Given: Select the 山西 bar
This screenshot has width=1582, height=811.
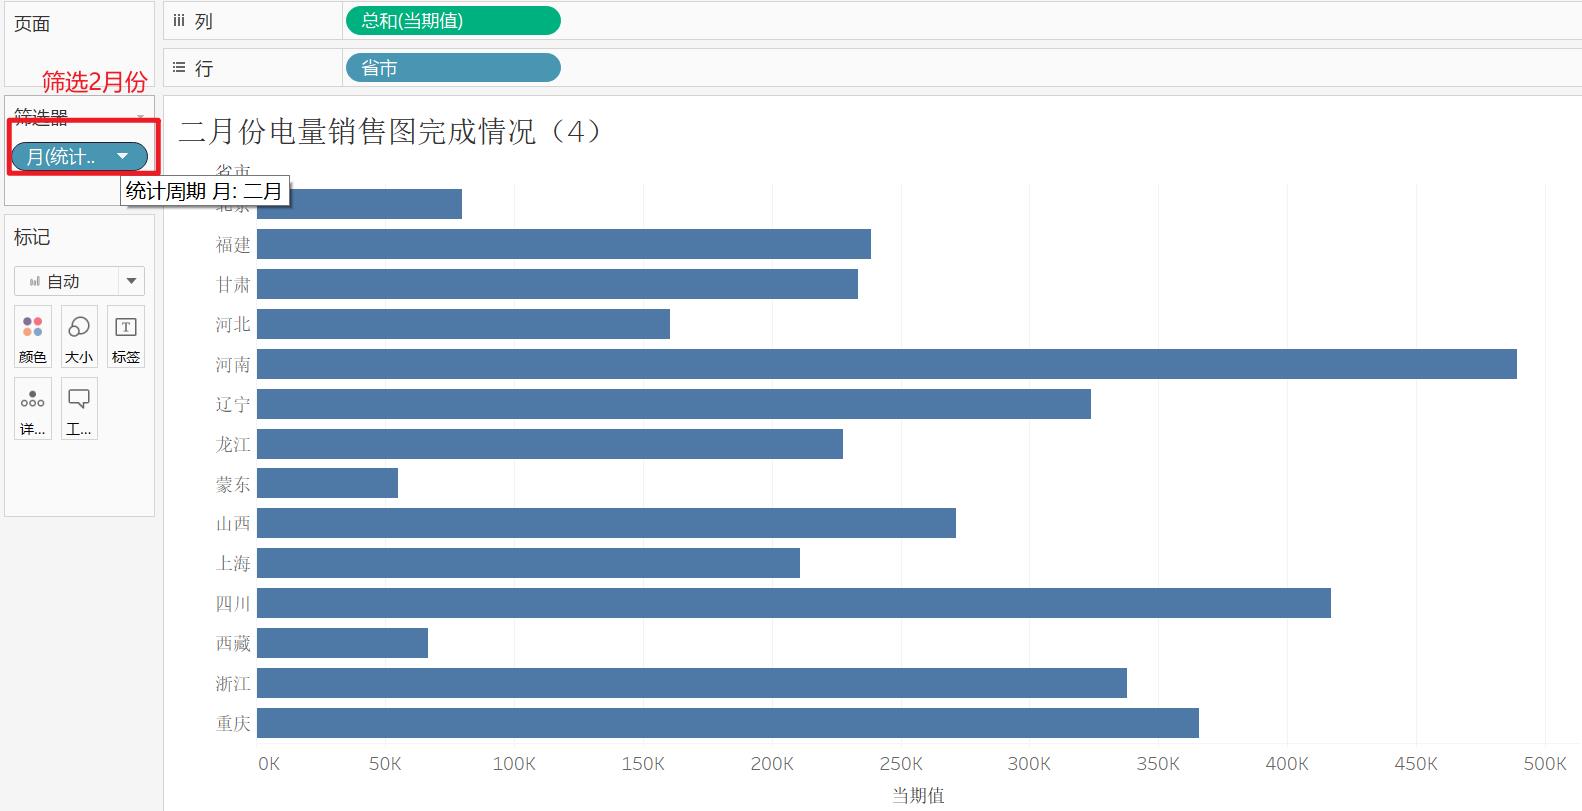Looking at the screenshot, I should 606,523.
